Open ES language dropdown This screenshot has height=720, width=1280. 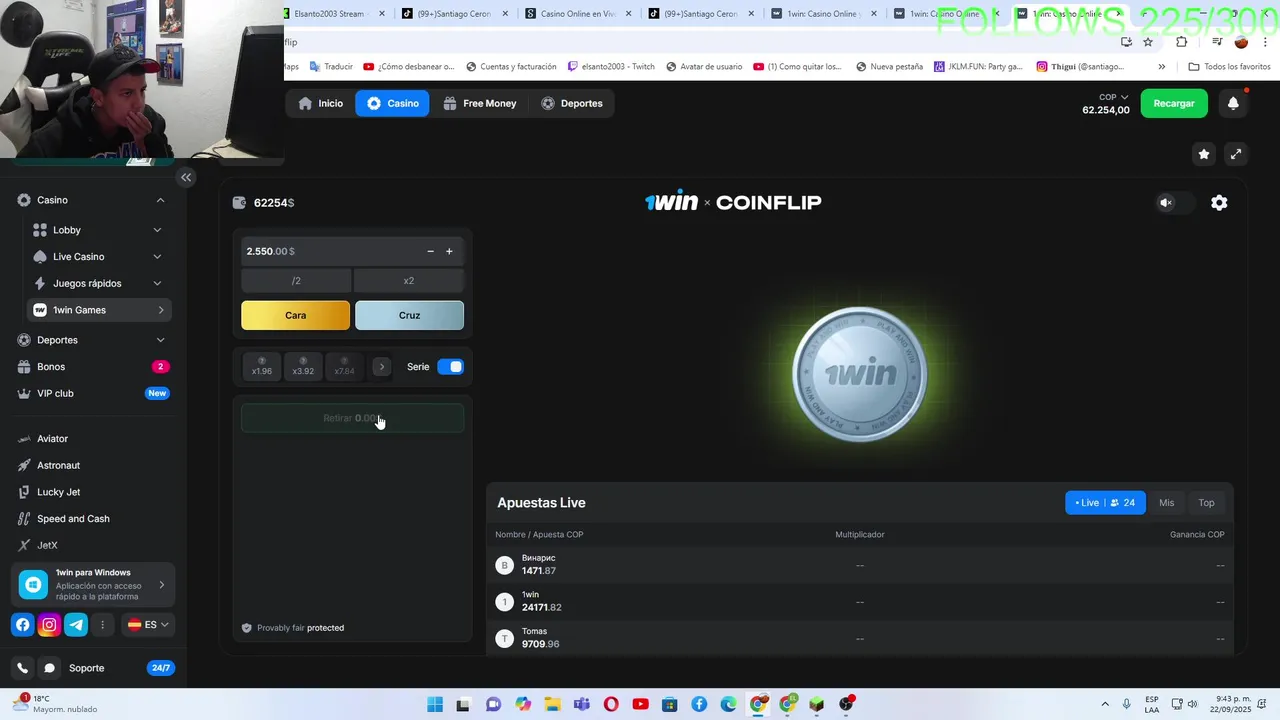[148, 625]
